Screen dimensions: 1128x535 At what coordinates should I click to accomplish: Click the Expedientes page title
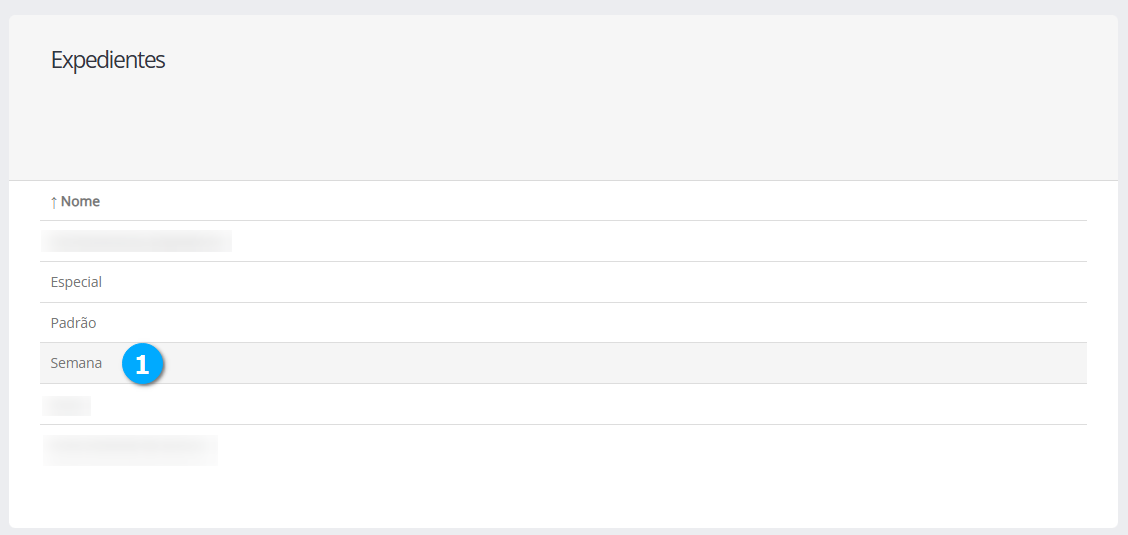click(108, 60)
